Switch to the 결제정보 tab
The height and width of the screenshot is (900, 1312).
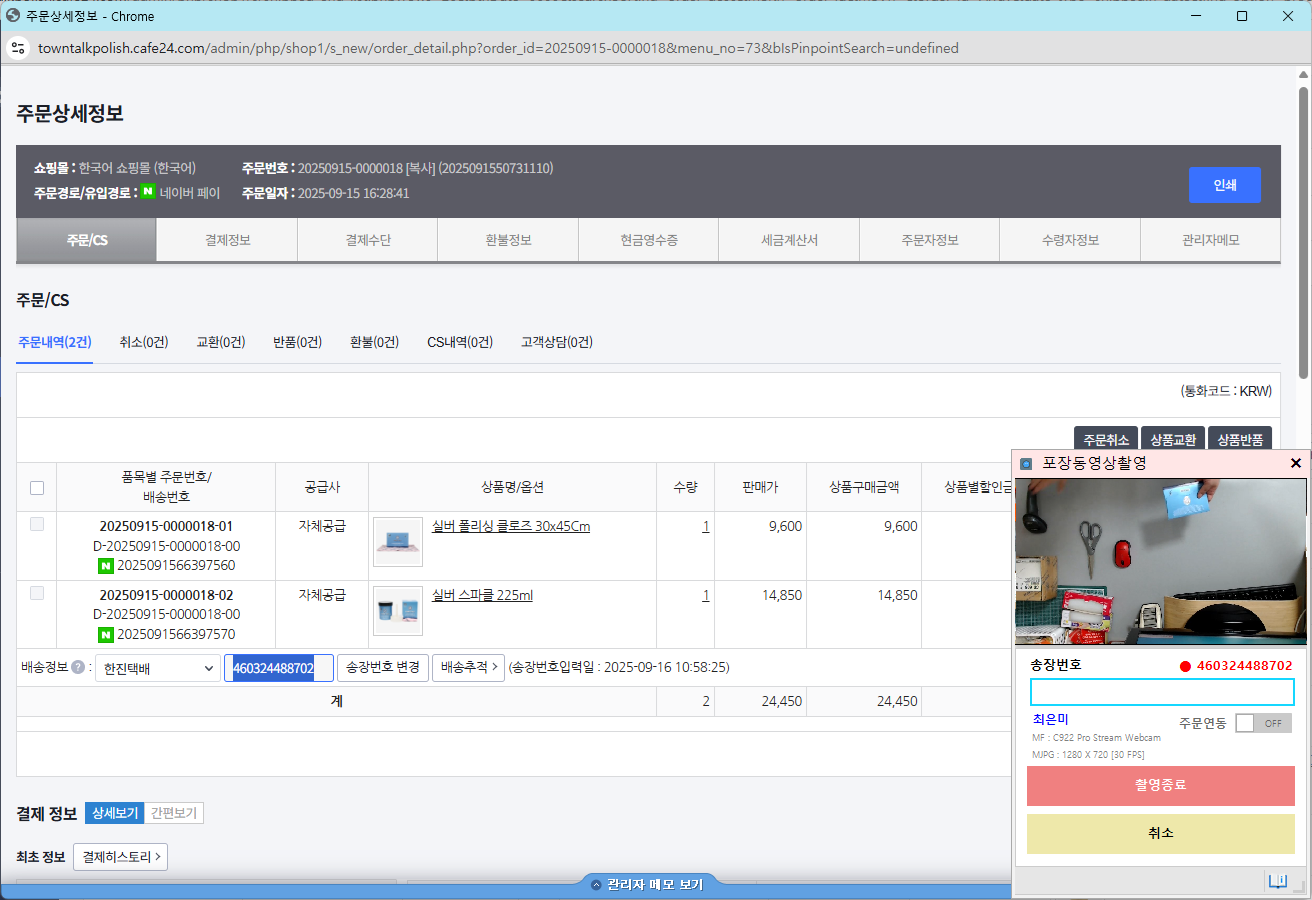coord(227,240)
